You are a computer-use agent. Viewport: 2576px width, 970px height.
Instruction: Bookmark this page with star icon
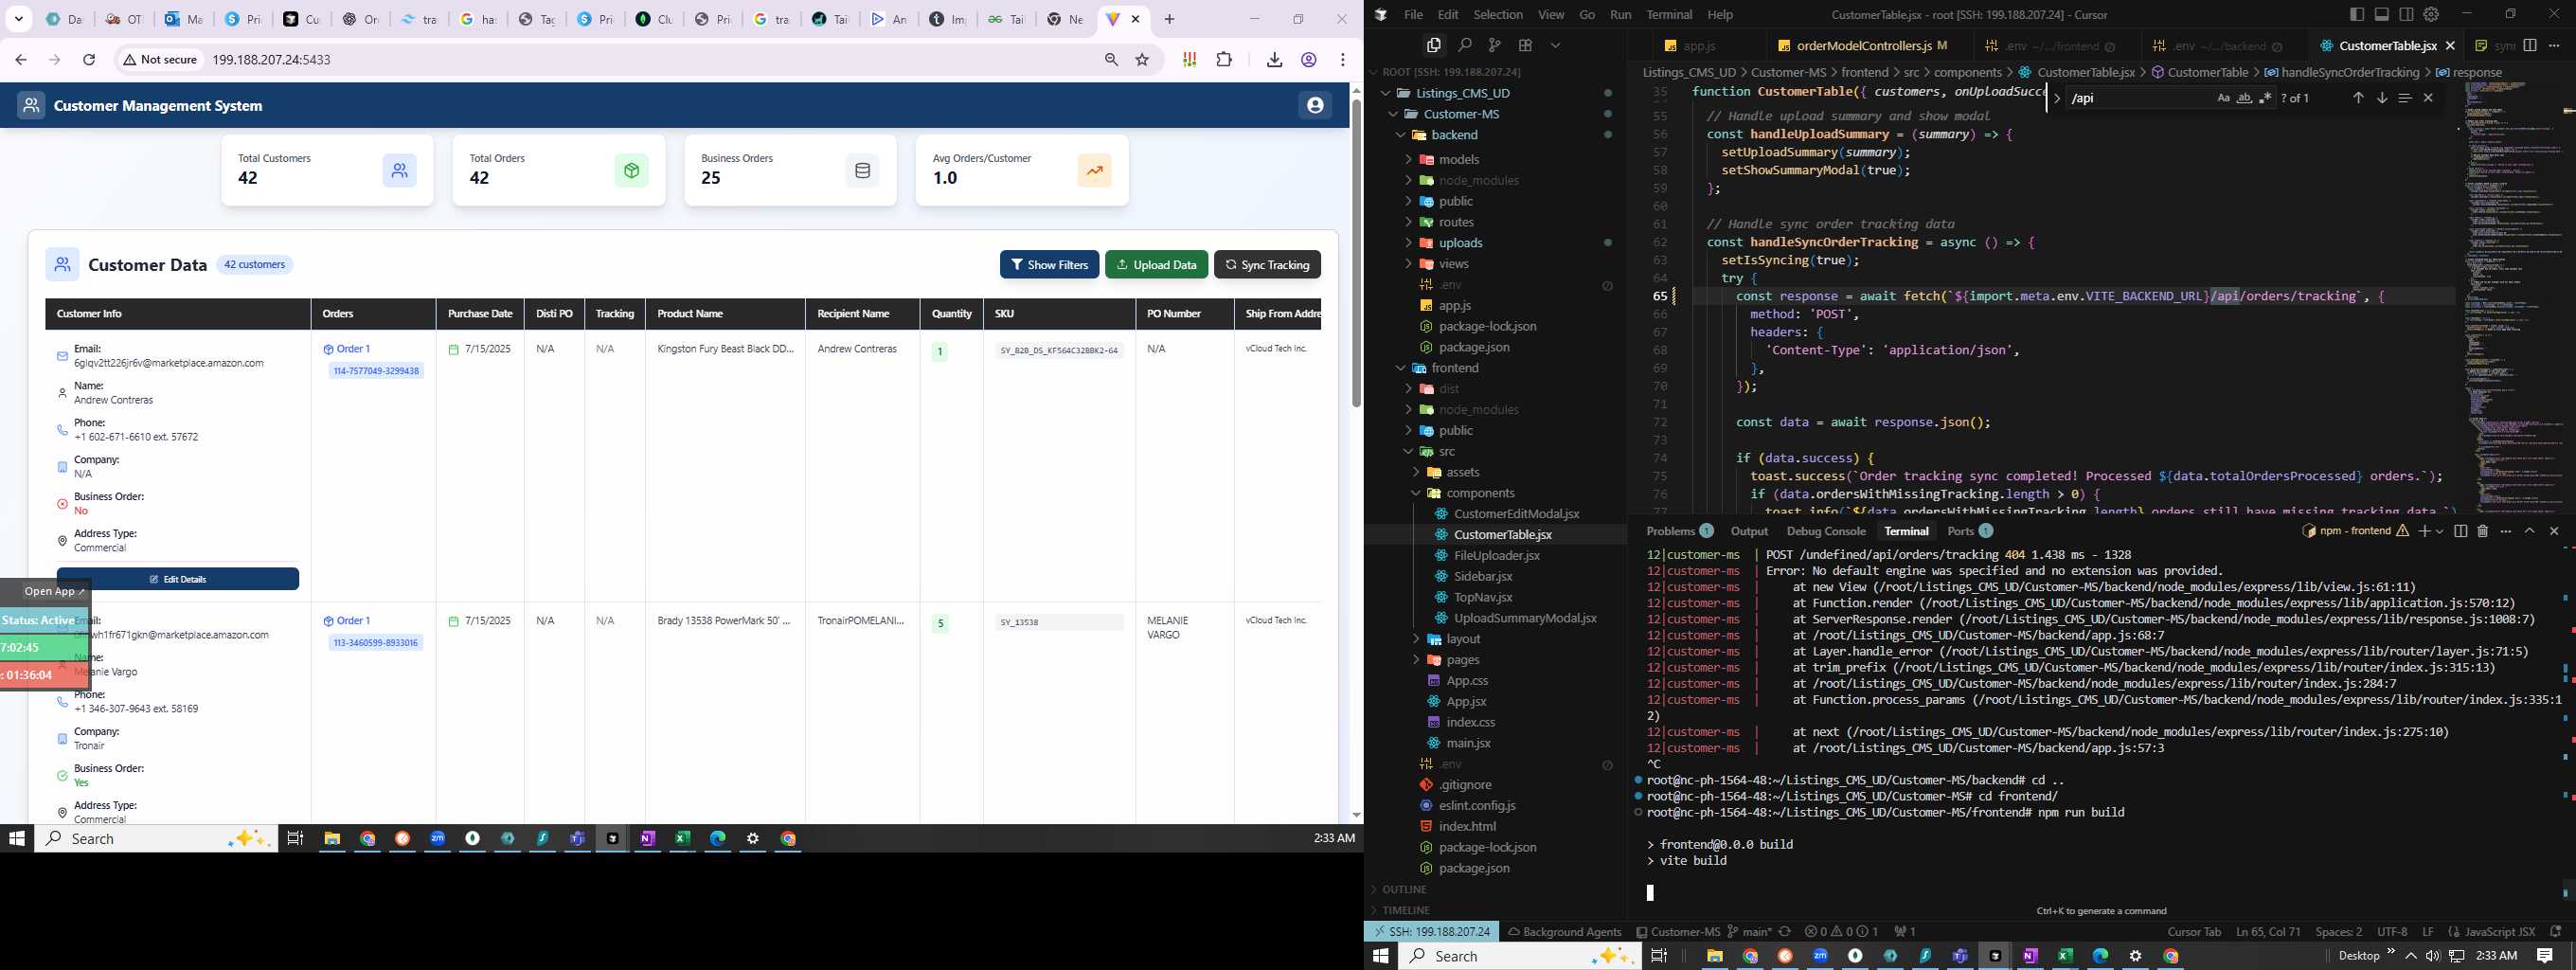tap(1142, 60)
